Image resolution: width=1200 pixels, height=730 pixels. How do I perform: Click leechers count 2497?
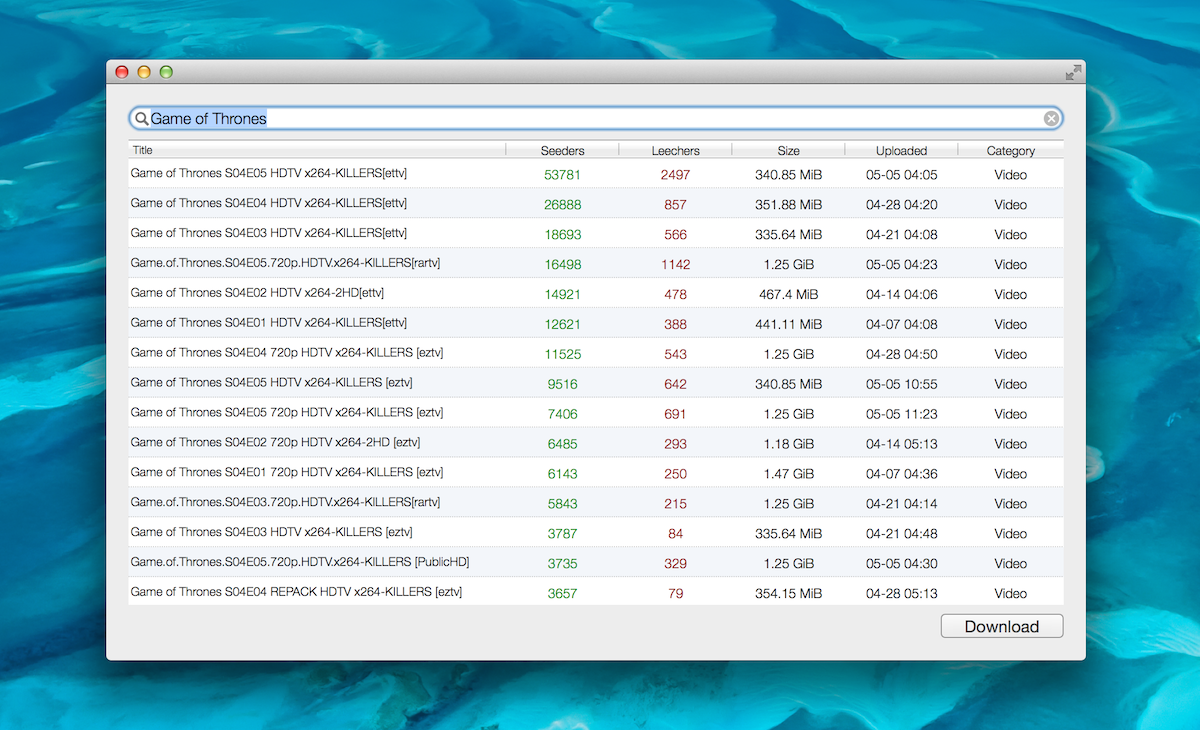tap(676, 175)
